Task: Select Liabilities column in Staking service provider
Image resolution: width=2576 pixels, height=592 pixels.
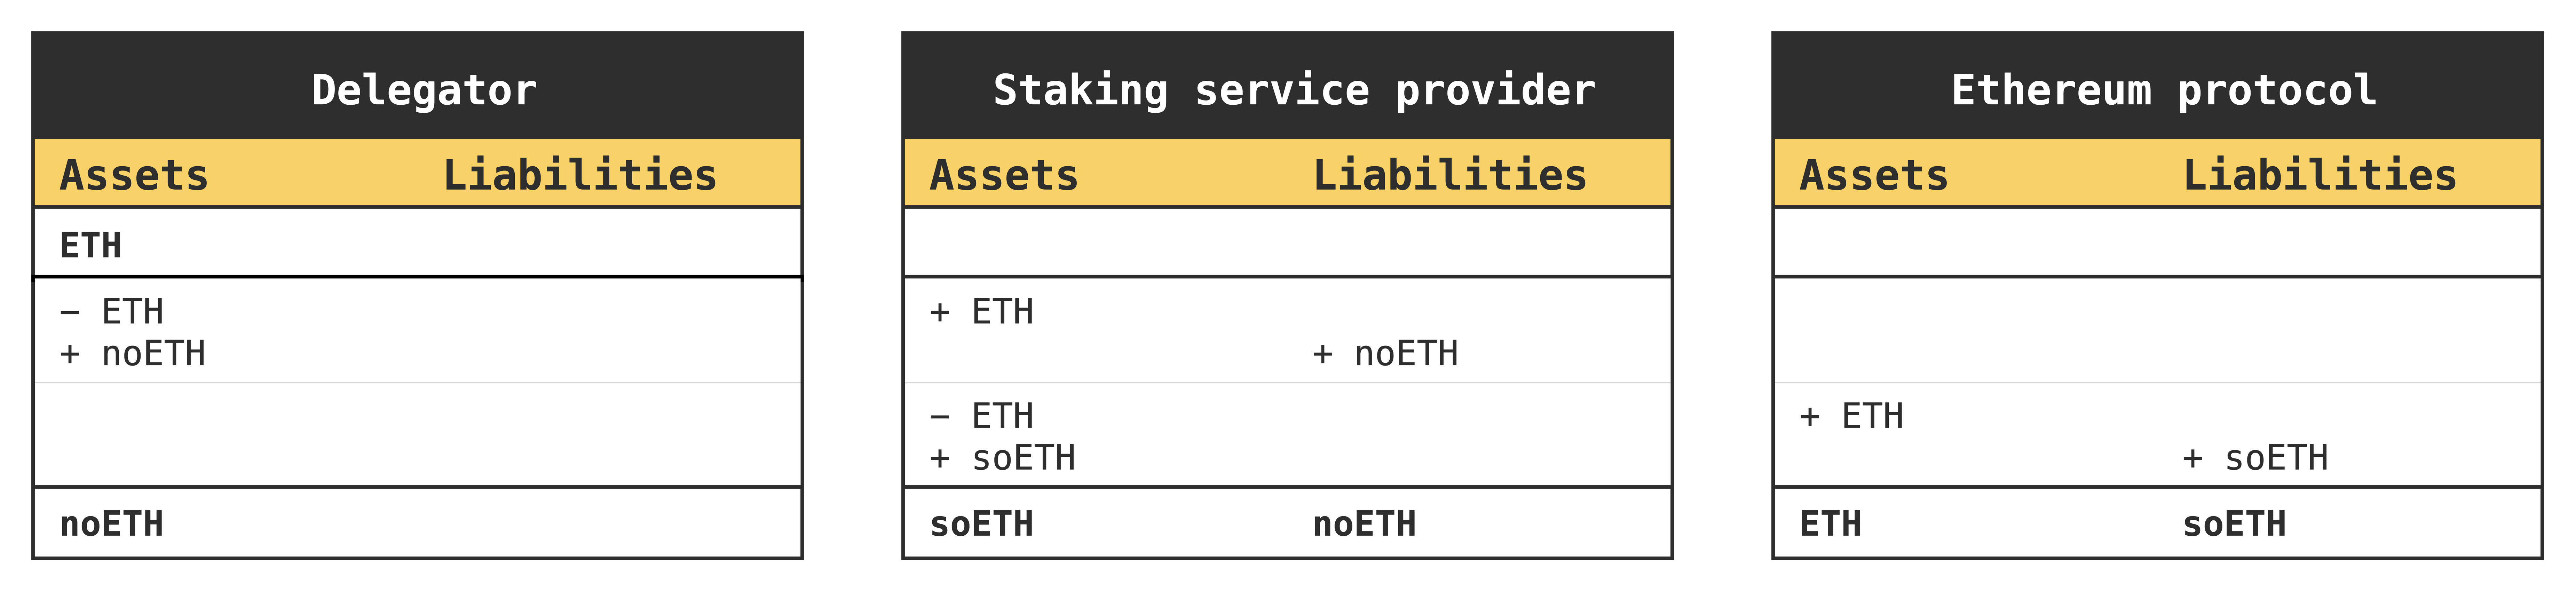Action: tap(1450, 175)
